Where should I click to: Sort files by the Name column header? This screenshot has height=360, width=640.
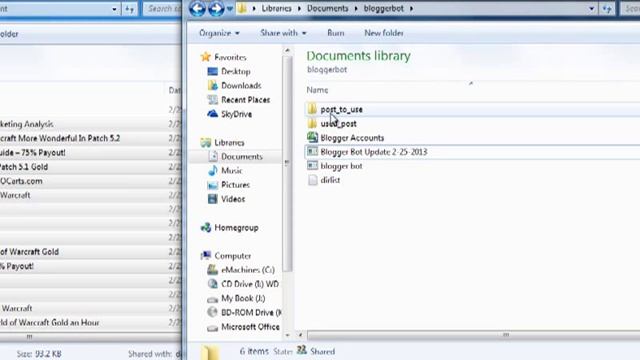317,90
